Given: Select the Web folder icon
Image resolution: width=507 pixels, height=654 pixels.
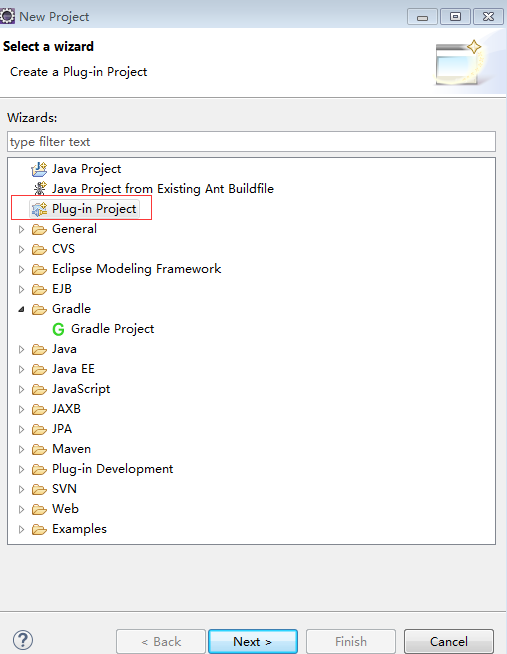Looking at the screenshot, I should click(x=39, y=509).
